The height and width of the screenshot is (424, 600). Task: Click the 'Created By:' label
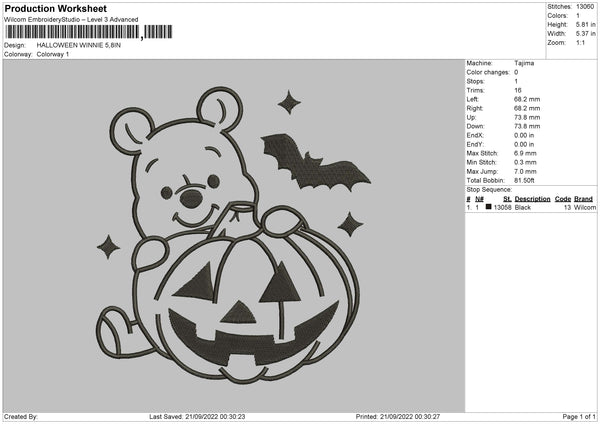pos(21,416)
